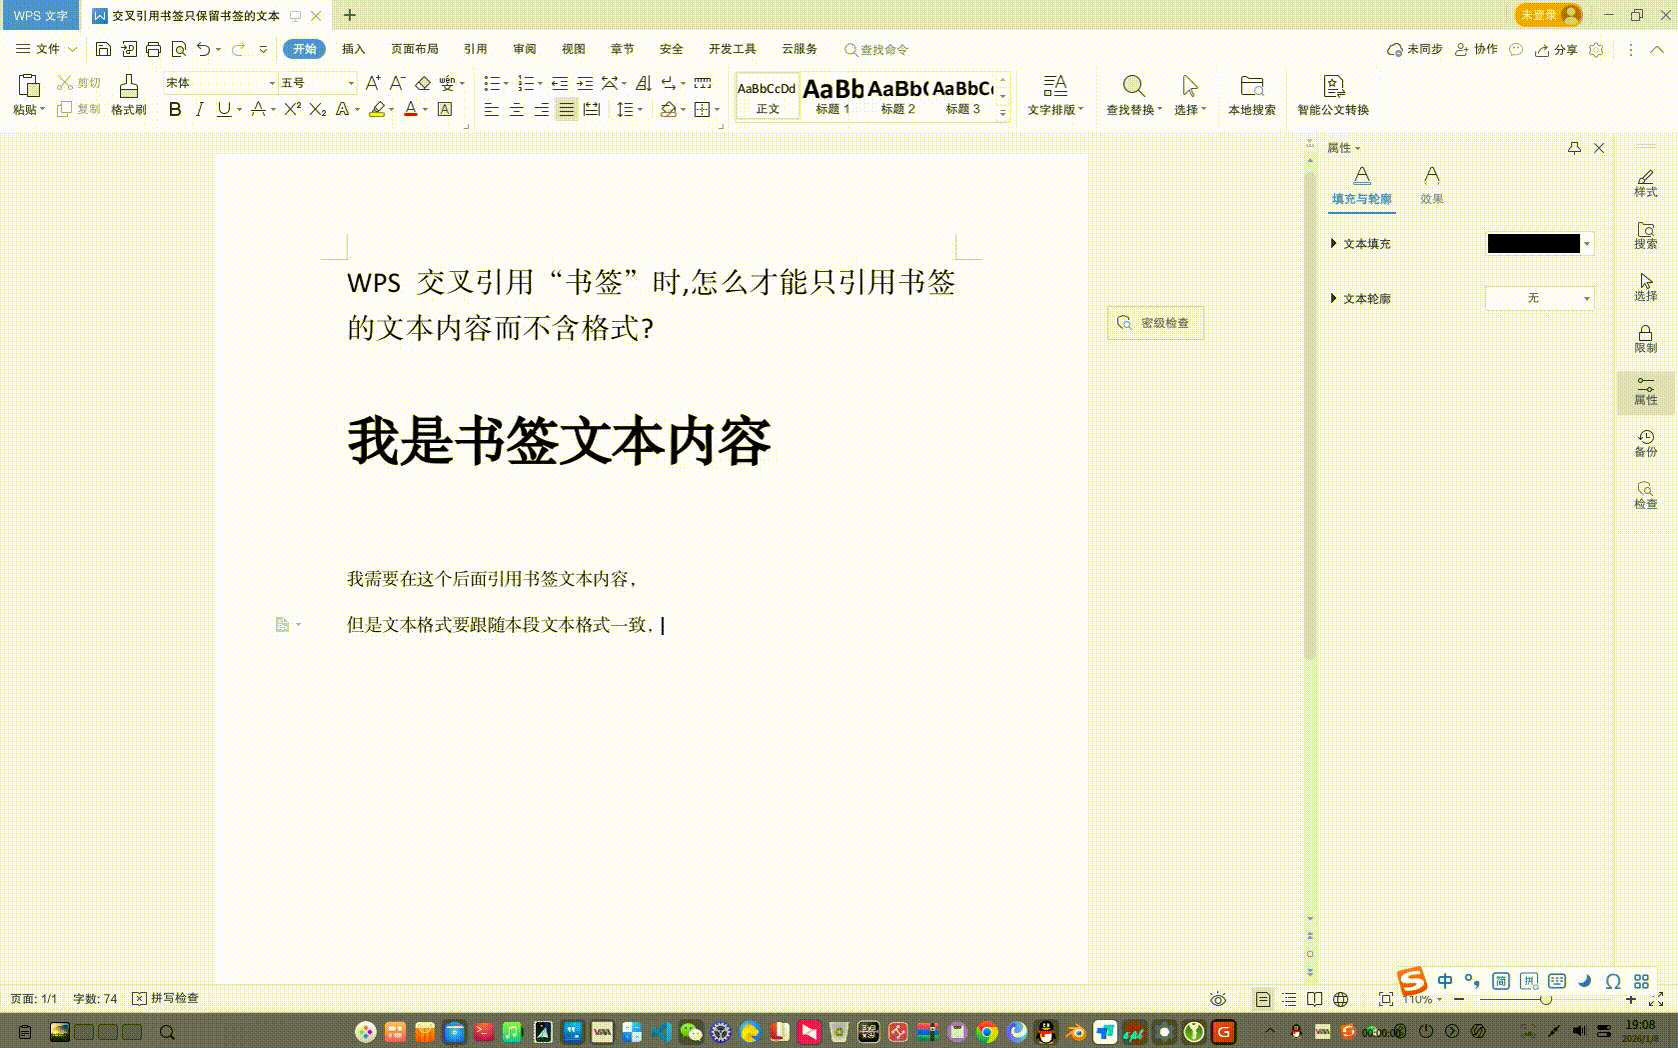This screenshot has width=1678, height=1048.
Task: Click the Share (分享) button
Action: tap(1556, 49)
